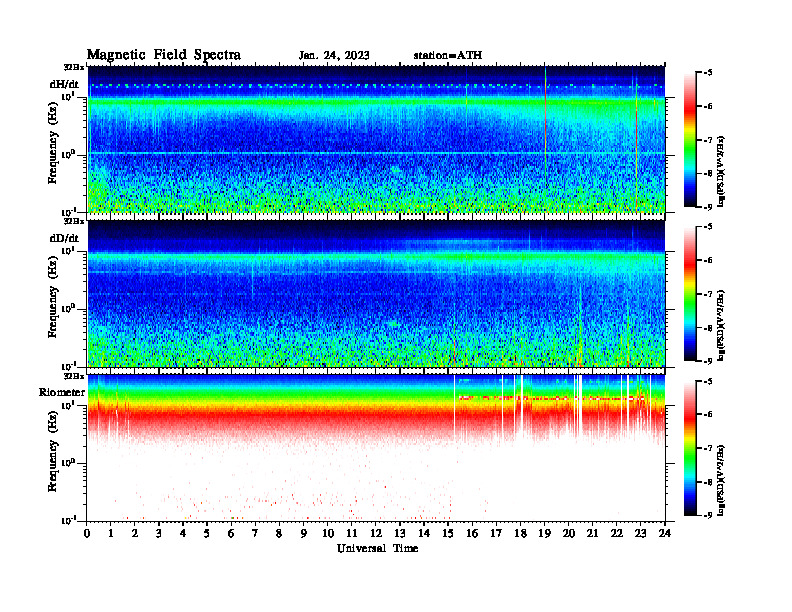
Task: Click hour 18 on the Universal Time axis
Action: [x=520, y=533]
